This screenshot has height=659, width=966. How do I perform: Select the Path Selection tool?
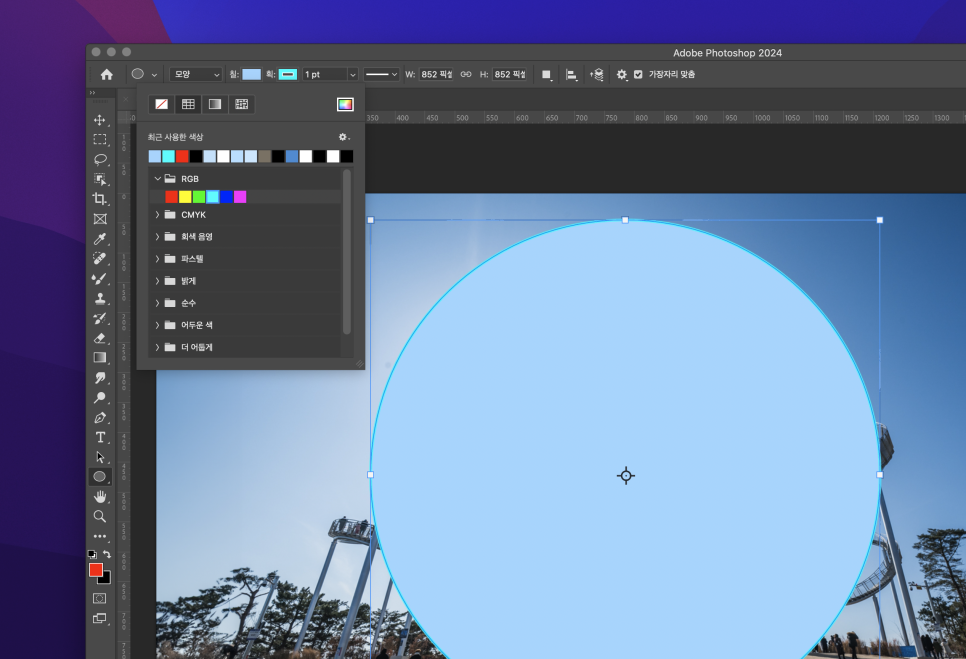(100, 457)
